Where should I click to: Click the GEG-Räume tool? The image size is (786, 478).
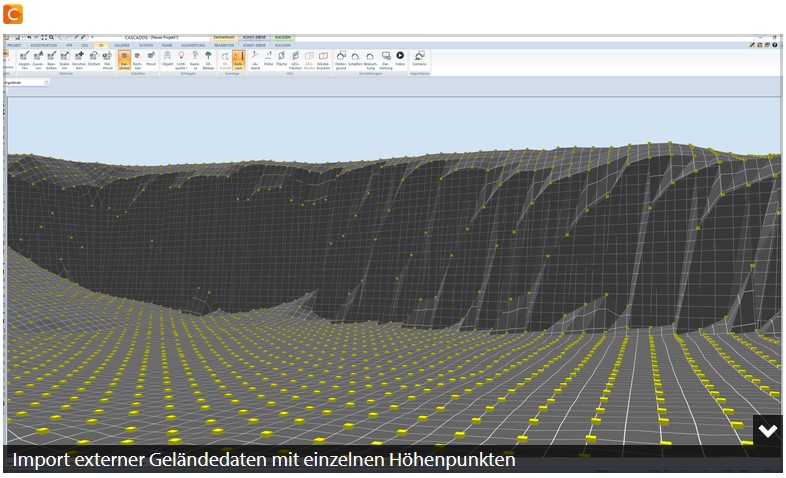309,60
